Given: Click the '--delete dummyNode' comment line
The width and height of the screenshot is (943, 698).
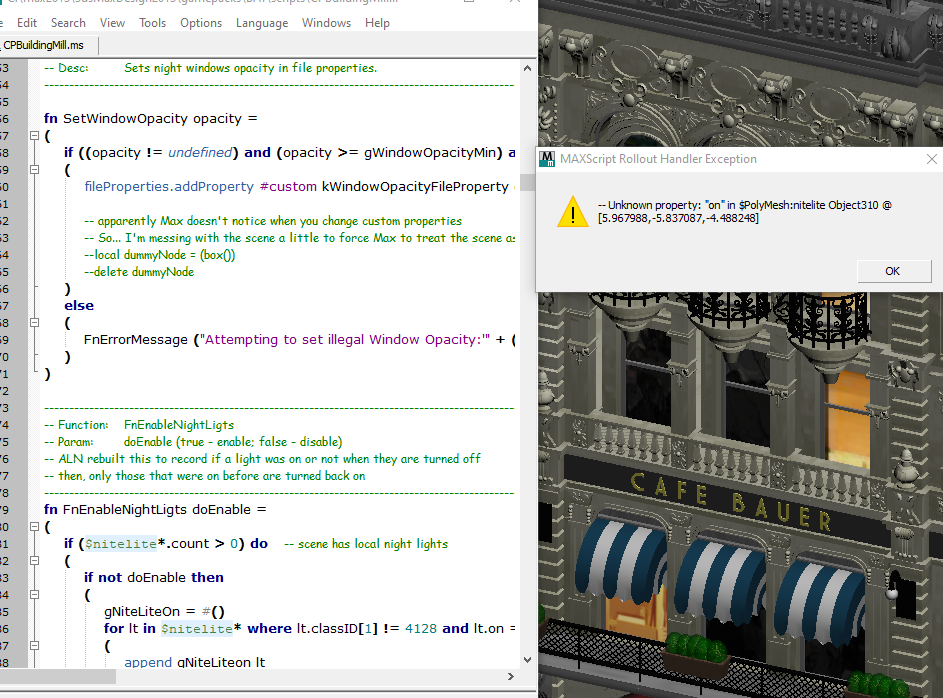Looking at the screenshot, I should coord(139,272).
